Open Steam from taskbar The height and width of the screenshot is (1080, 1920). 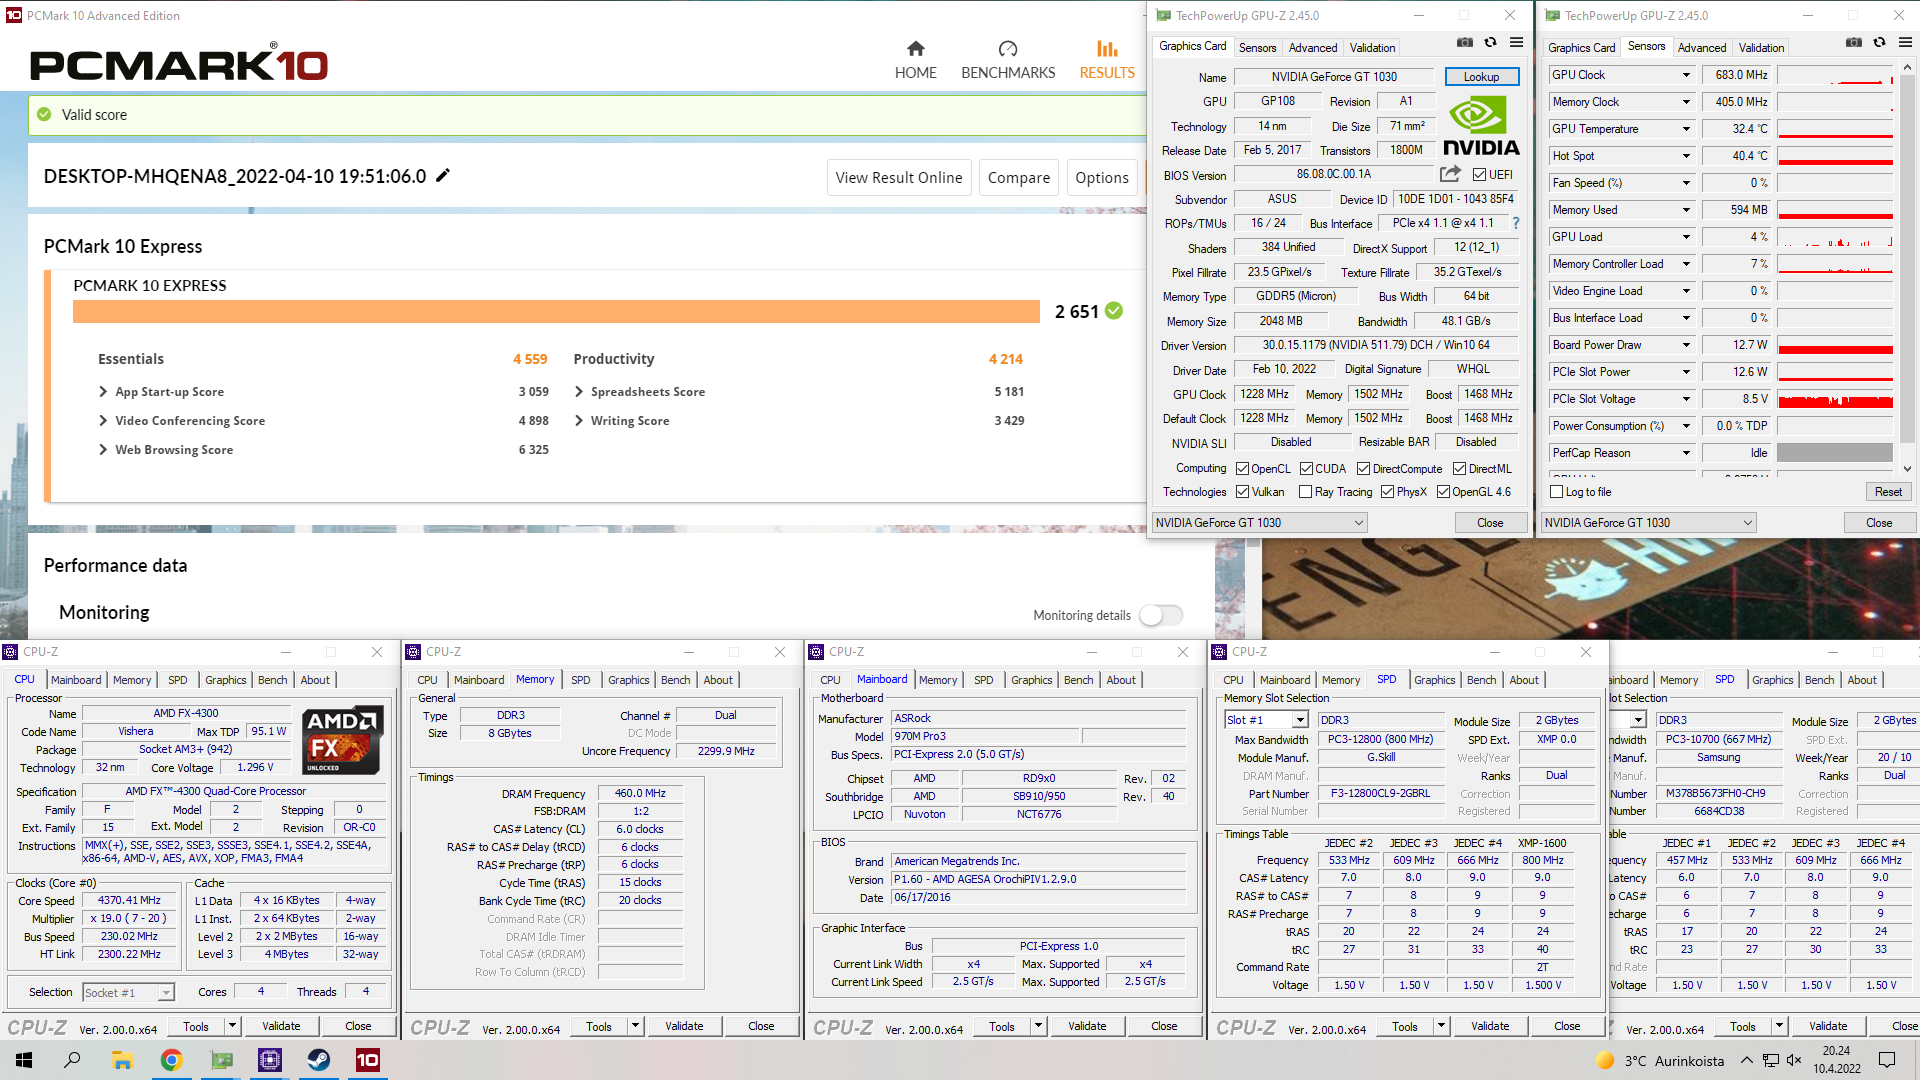(x=319, y=1060)
